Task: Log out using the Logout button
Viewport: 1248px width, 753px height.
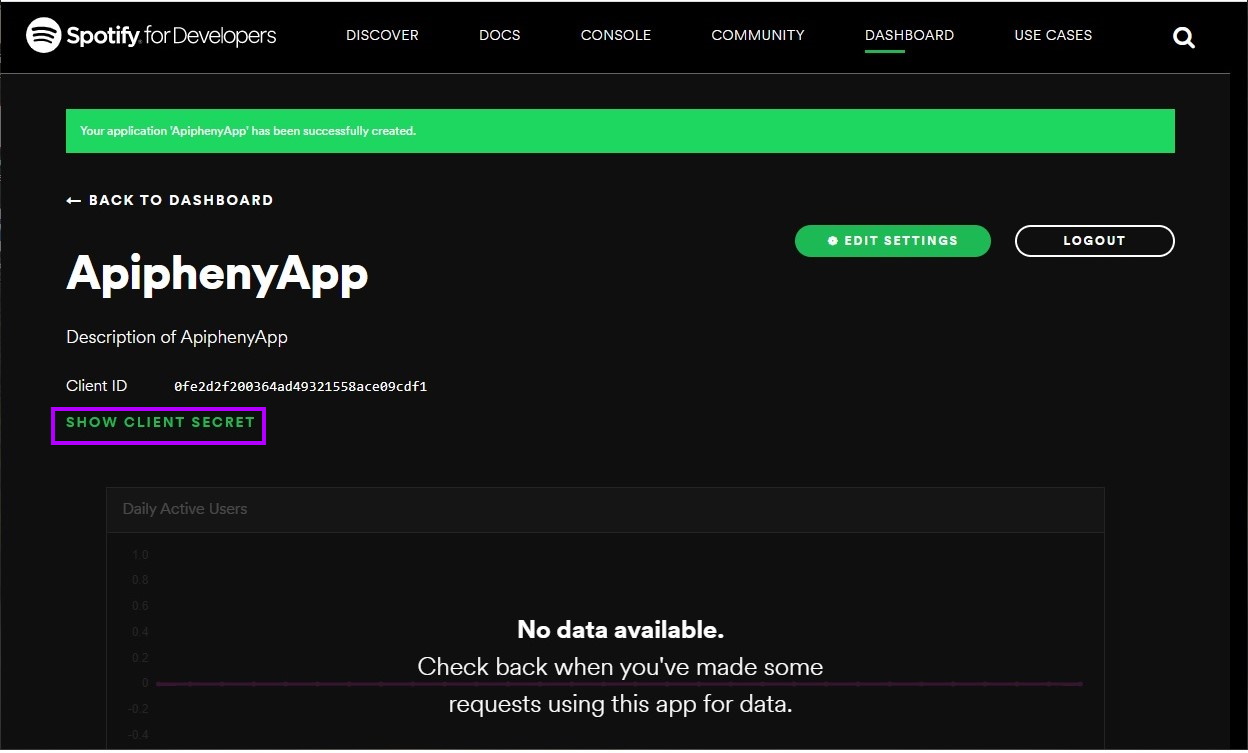Action: (1095, 241)
